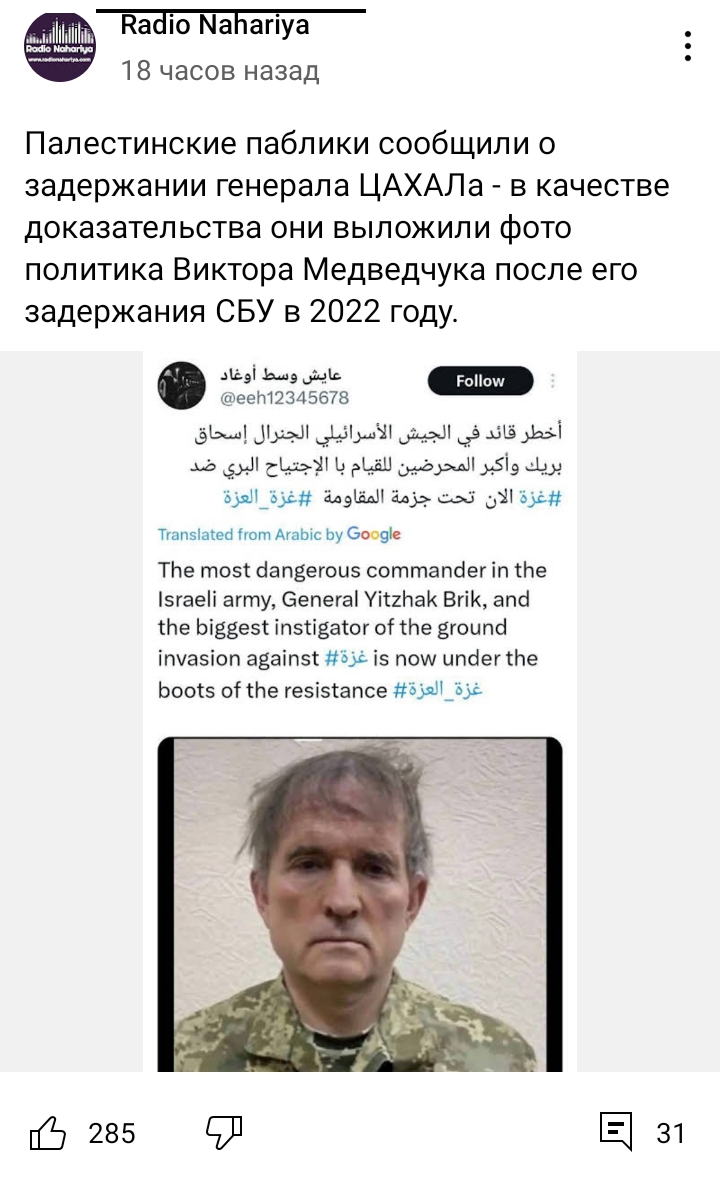Like the post with thumbs up
This screenshot has width=720, height=1177.
click(48, 1133)
